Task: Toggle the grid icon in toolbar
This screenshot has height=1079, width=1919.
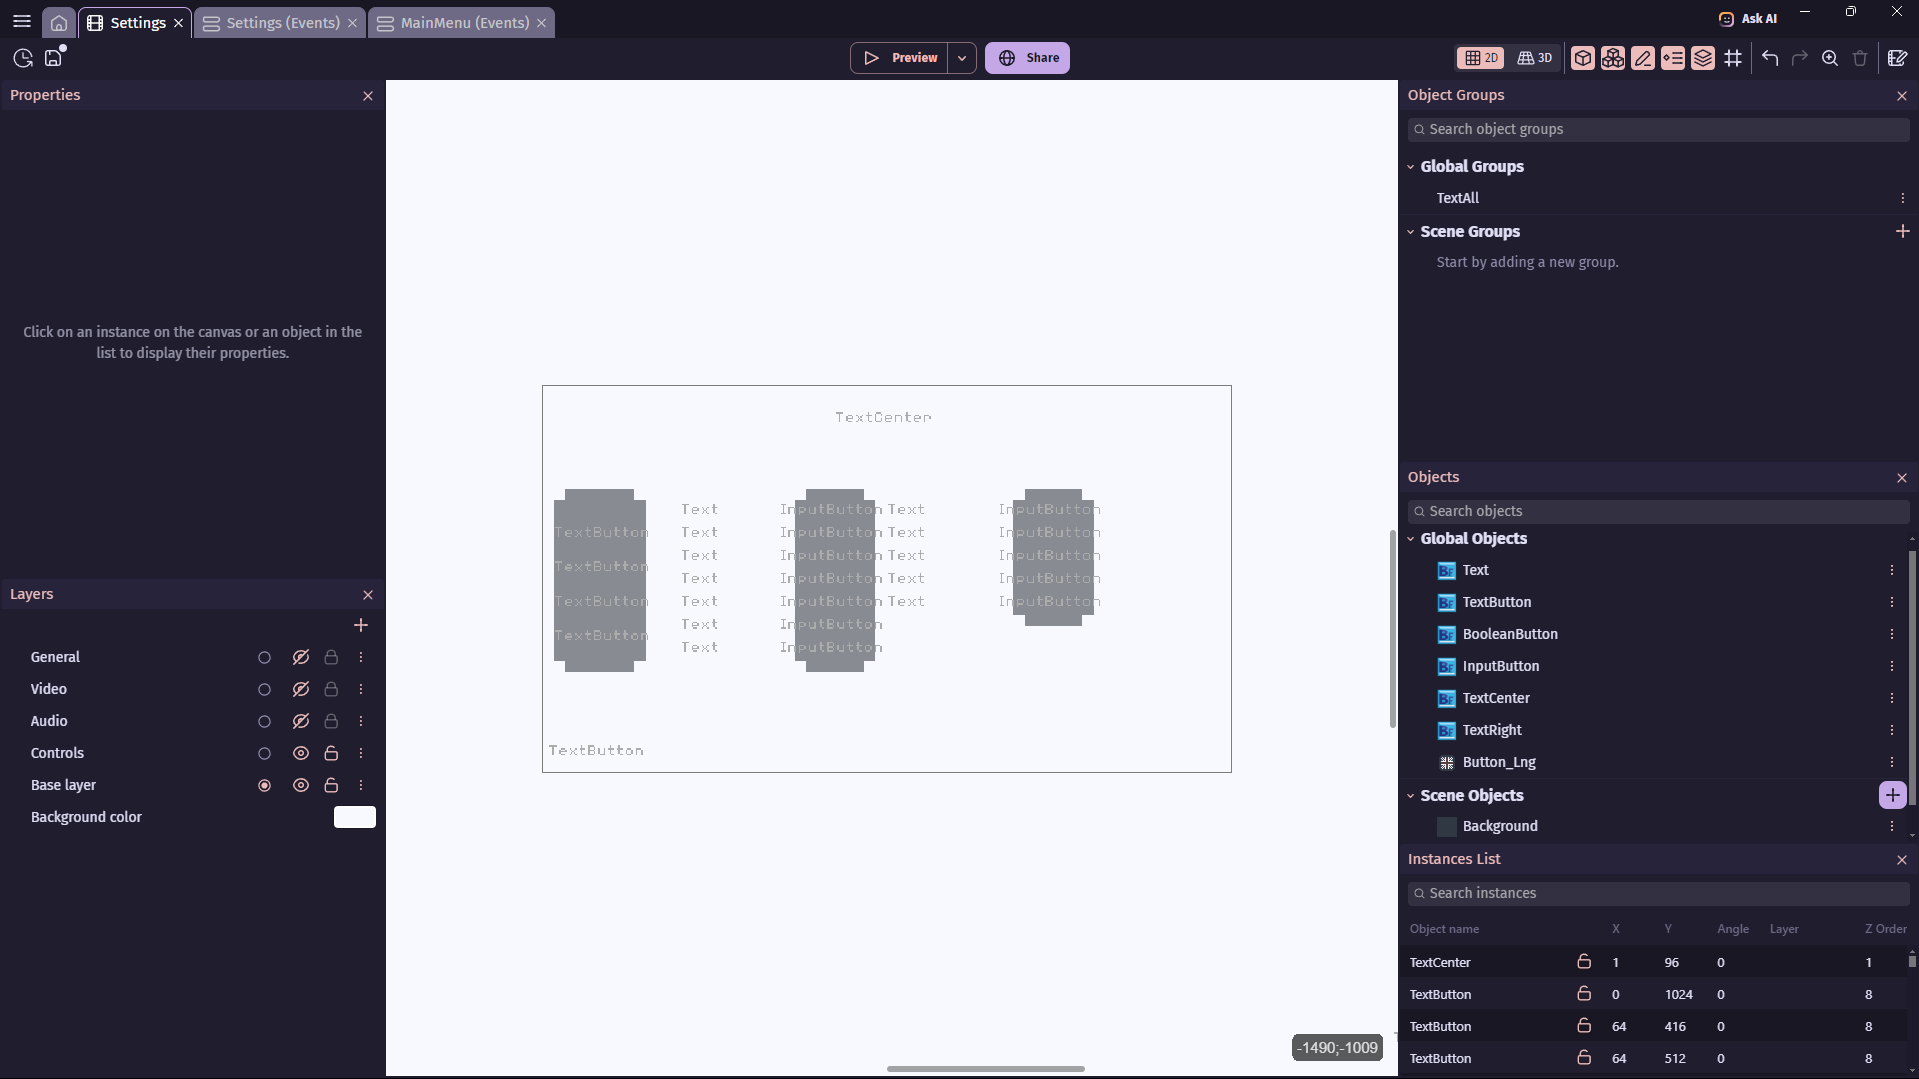Action: pyautogui.click(x=1733, y=58)
